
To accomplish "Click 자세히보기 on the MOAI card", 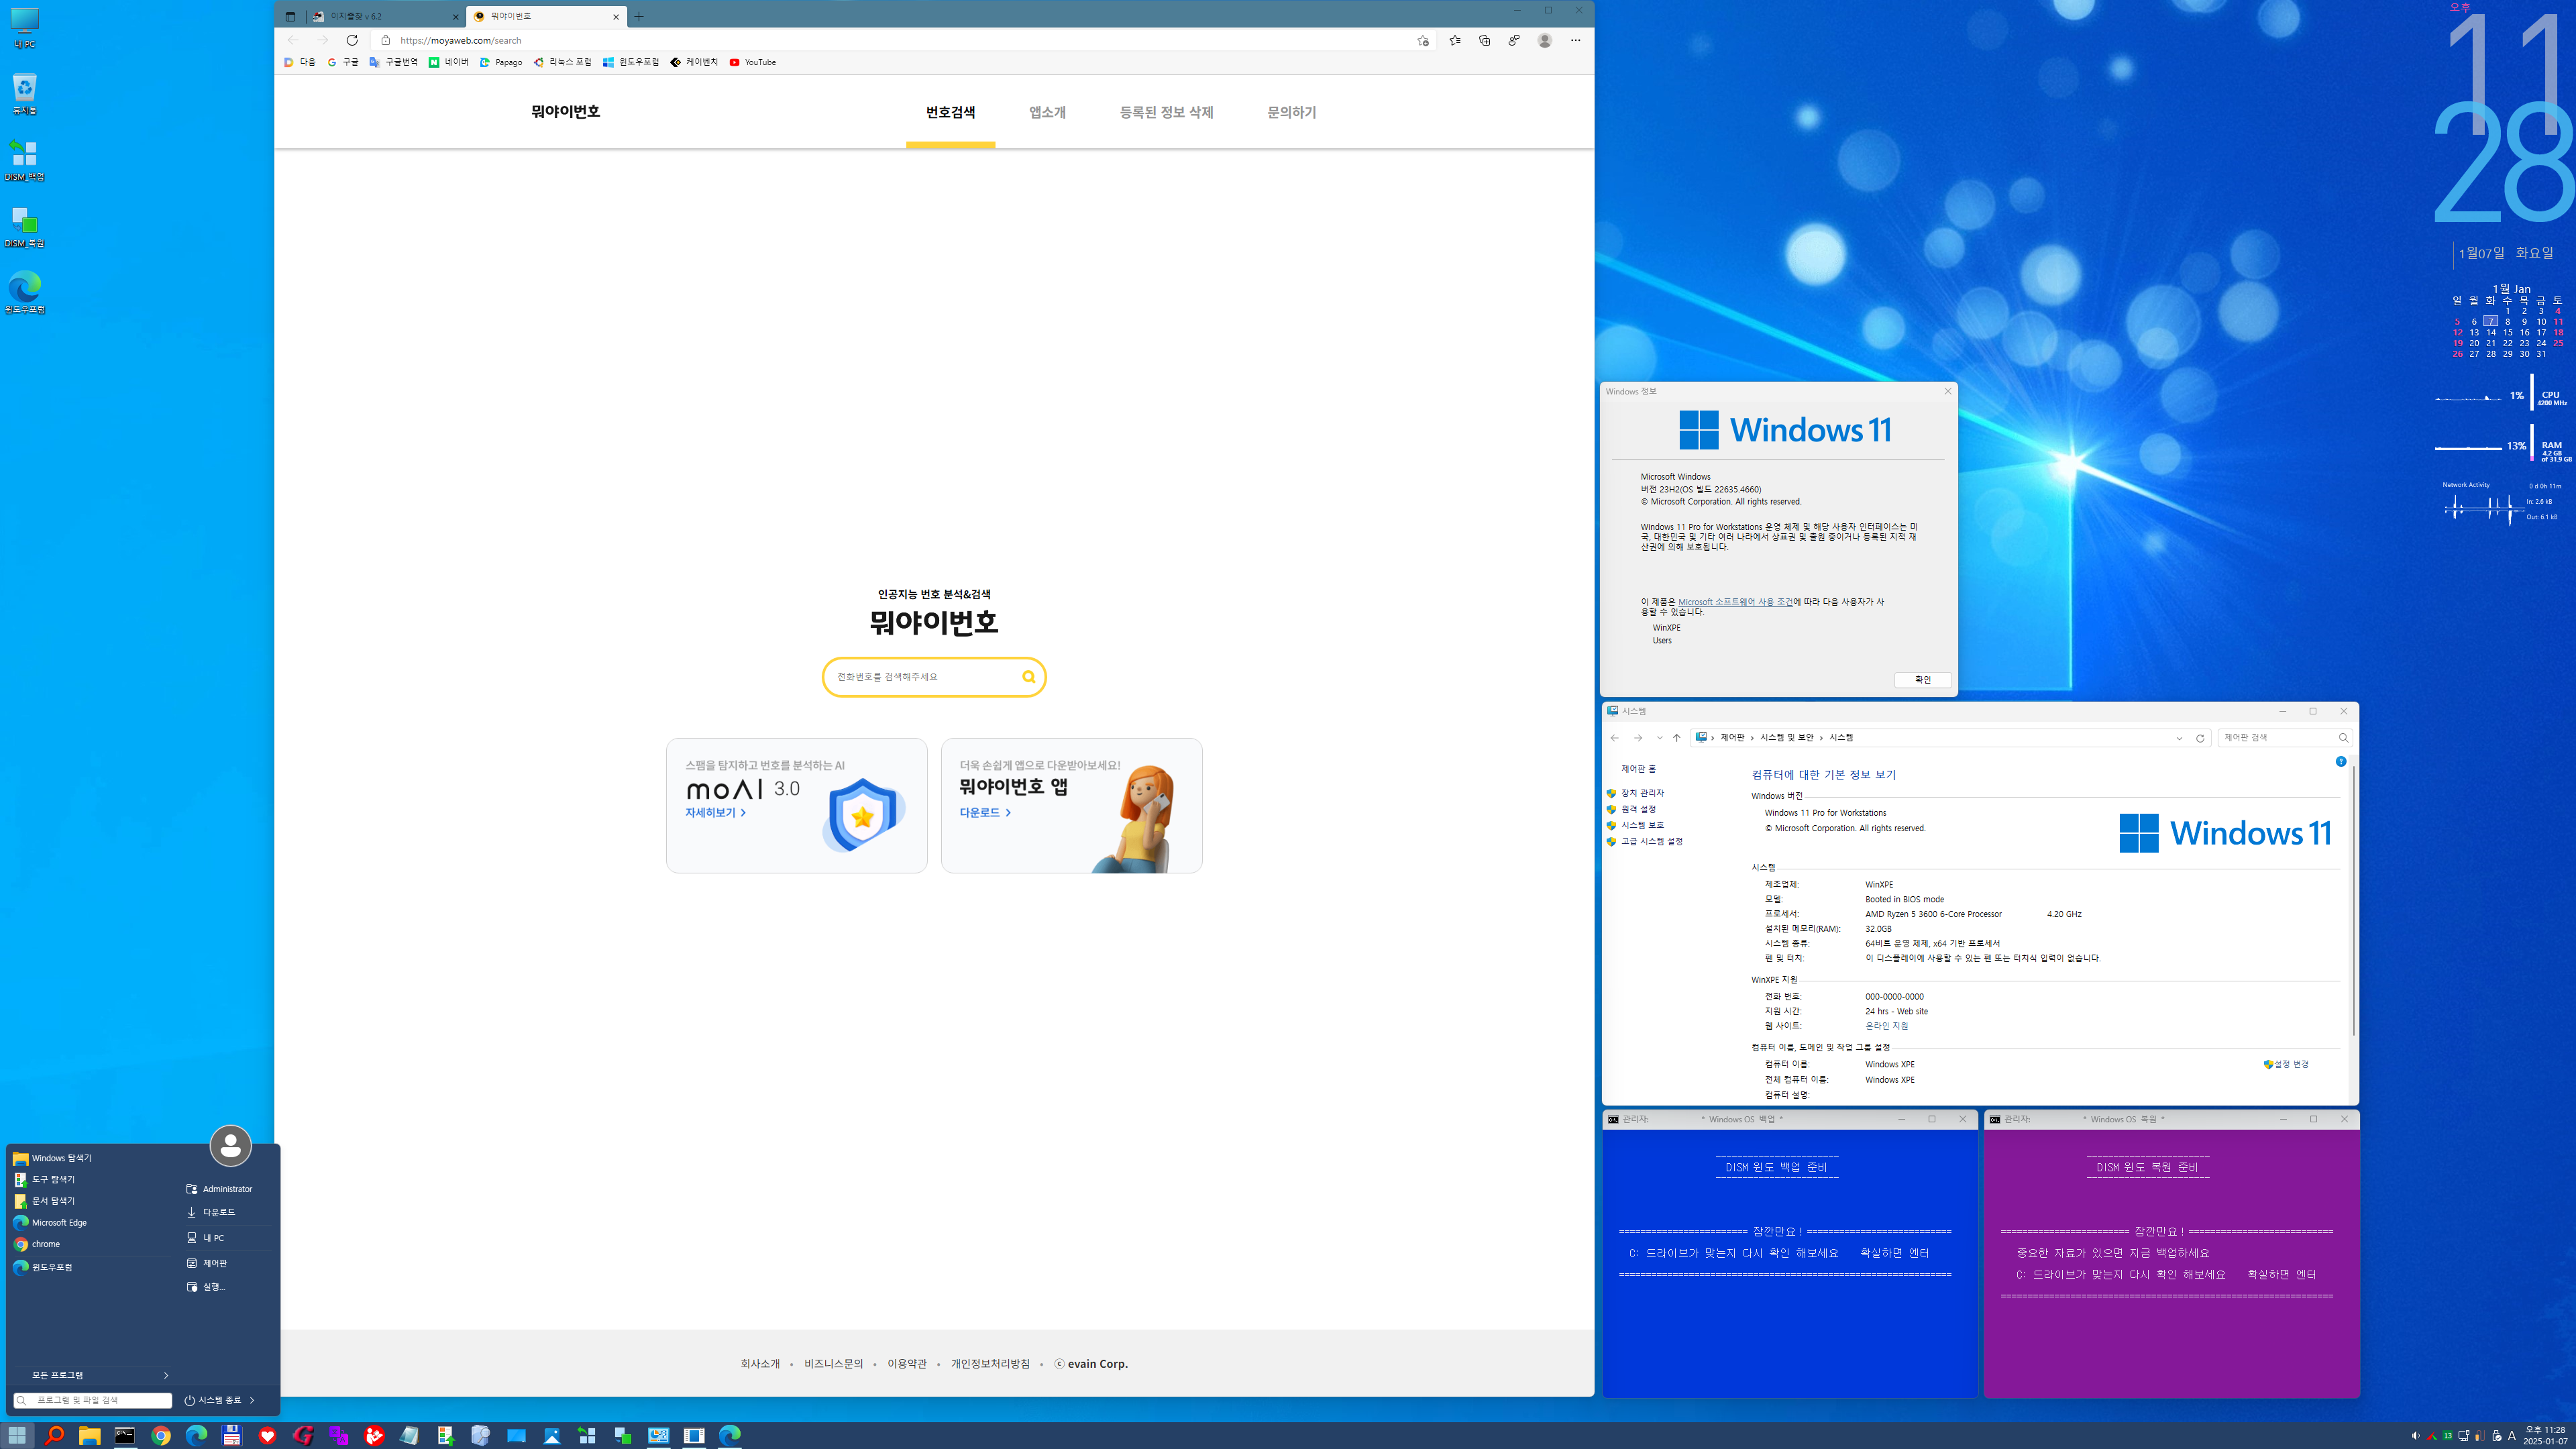I will pos(715,813).
